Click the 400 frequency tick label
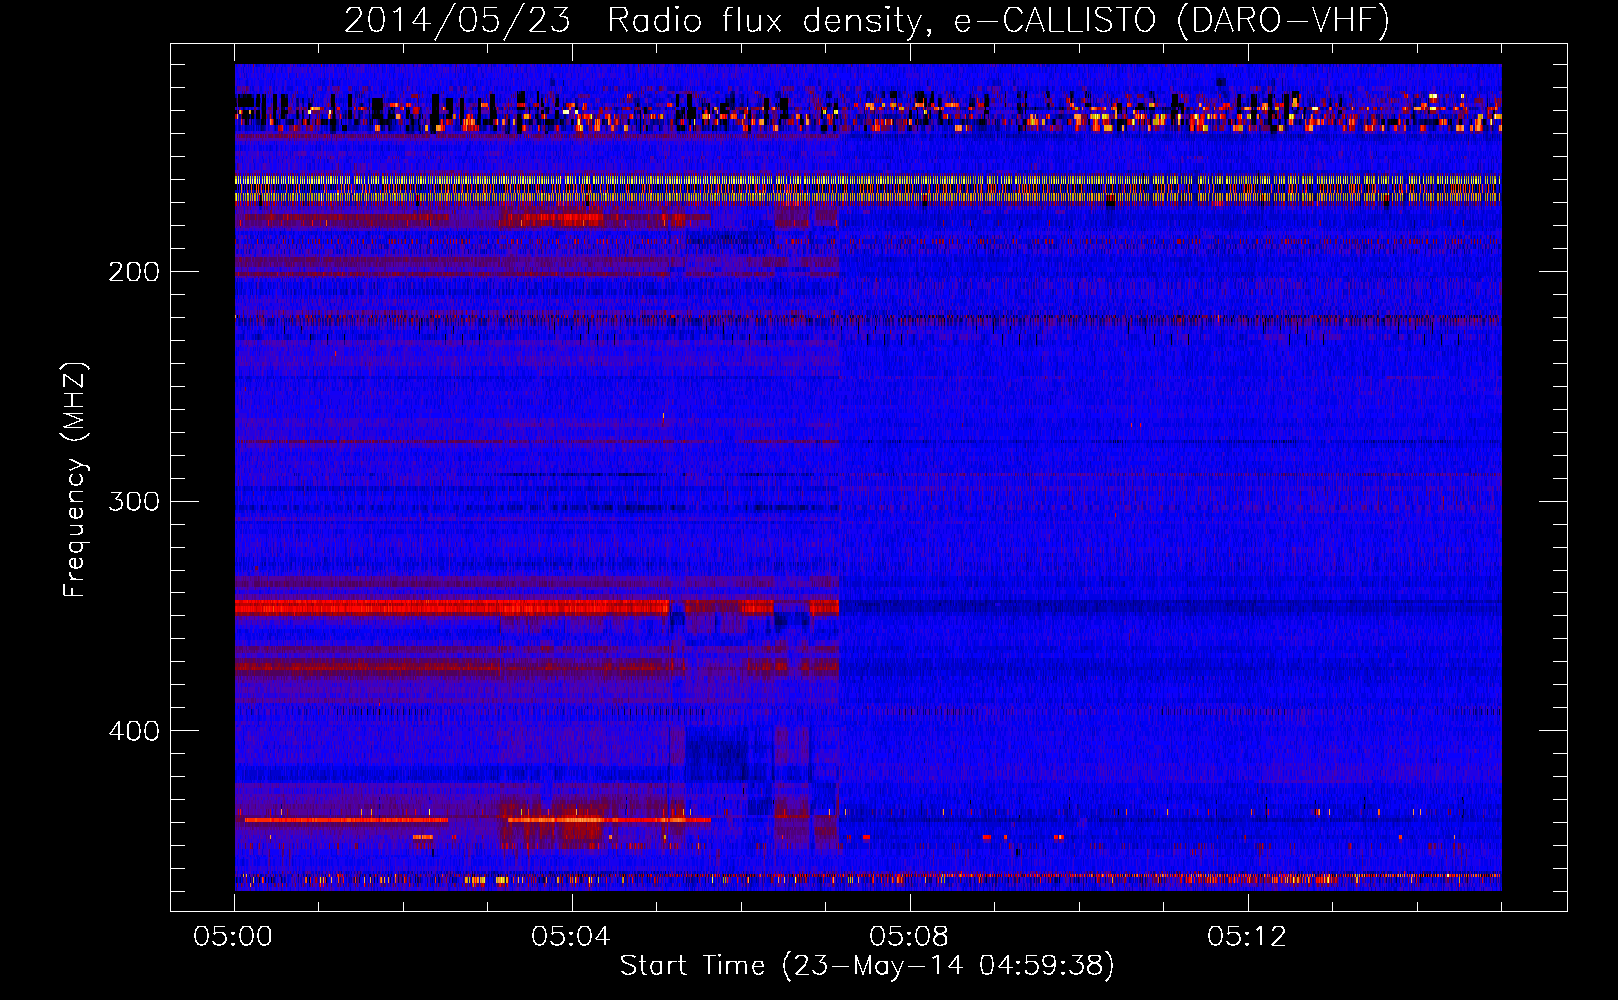 click(134, 731)
